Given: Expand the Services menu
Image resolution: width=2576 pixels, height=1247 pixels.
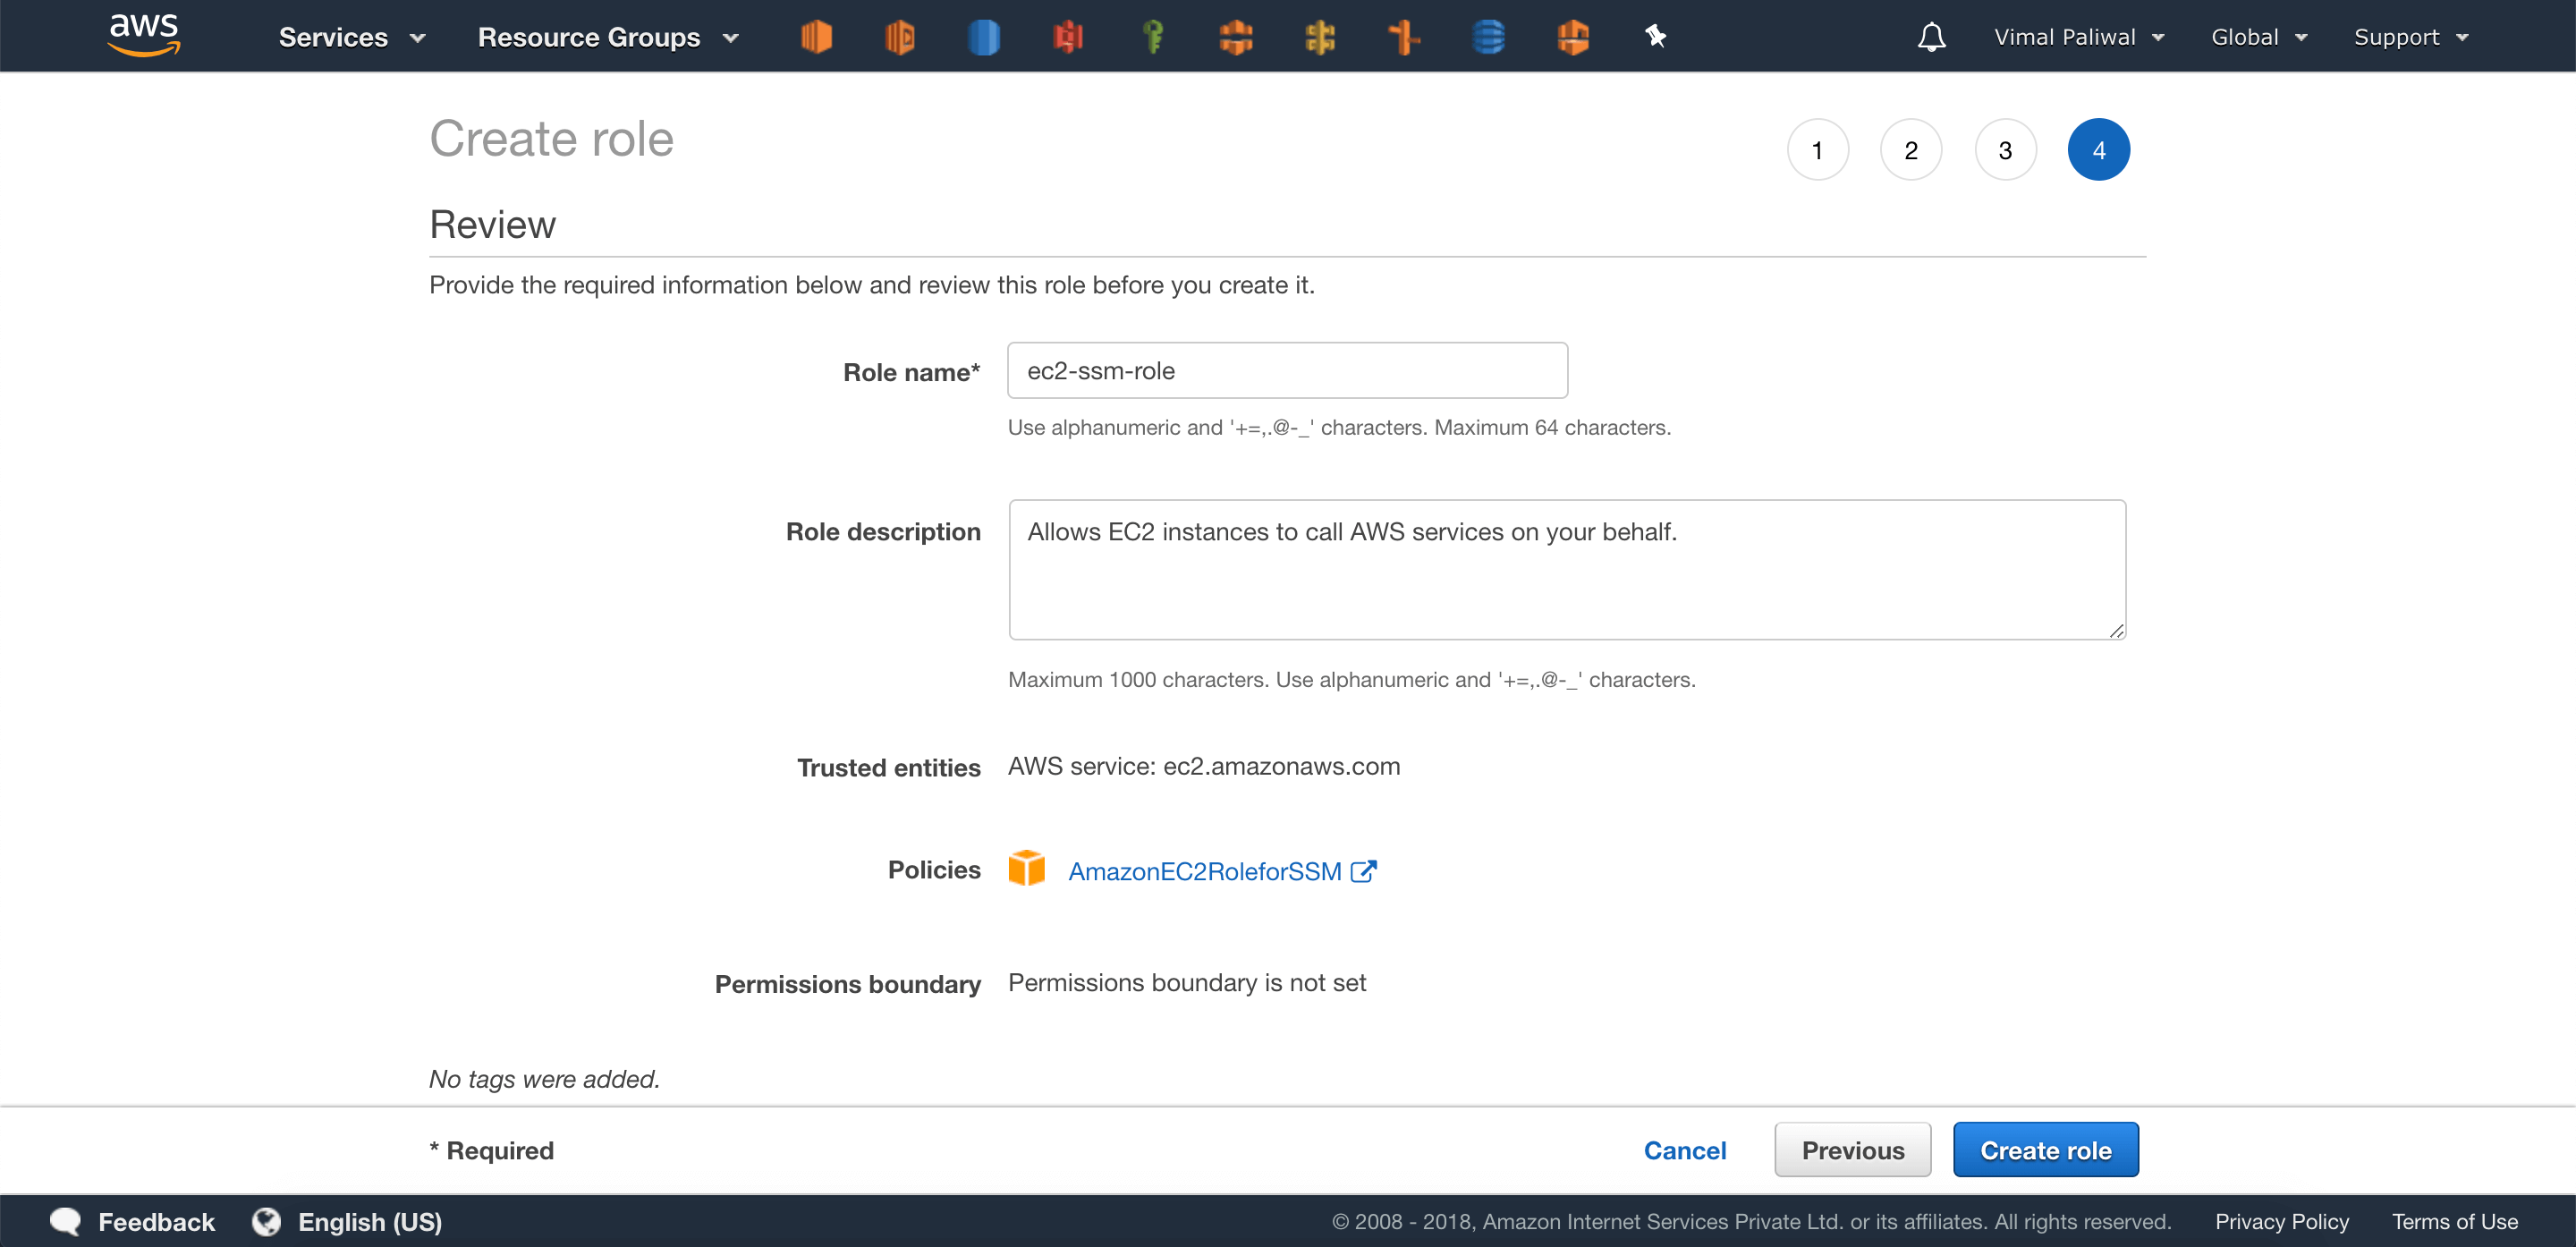Looking at the screenshot, I should [352, 37].
